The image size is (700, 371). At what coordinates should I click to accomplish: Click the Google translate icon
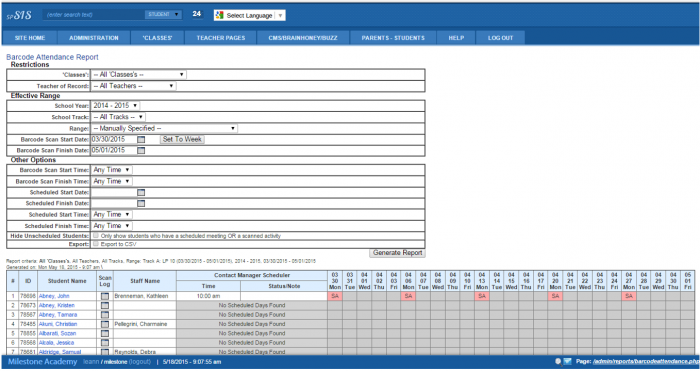[219, 15]
